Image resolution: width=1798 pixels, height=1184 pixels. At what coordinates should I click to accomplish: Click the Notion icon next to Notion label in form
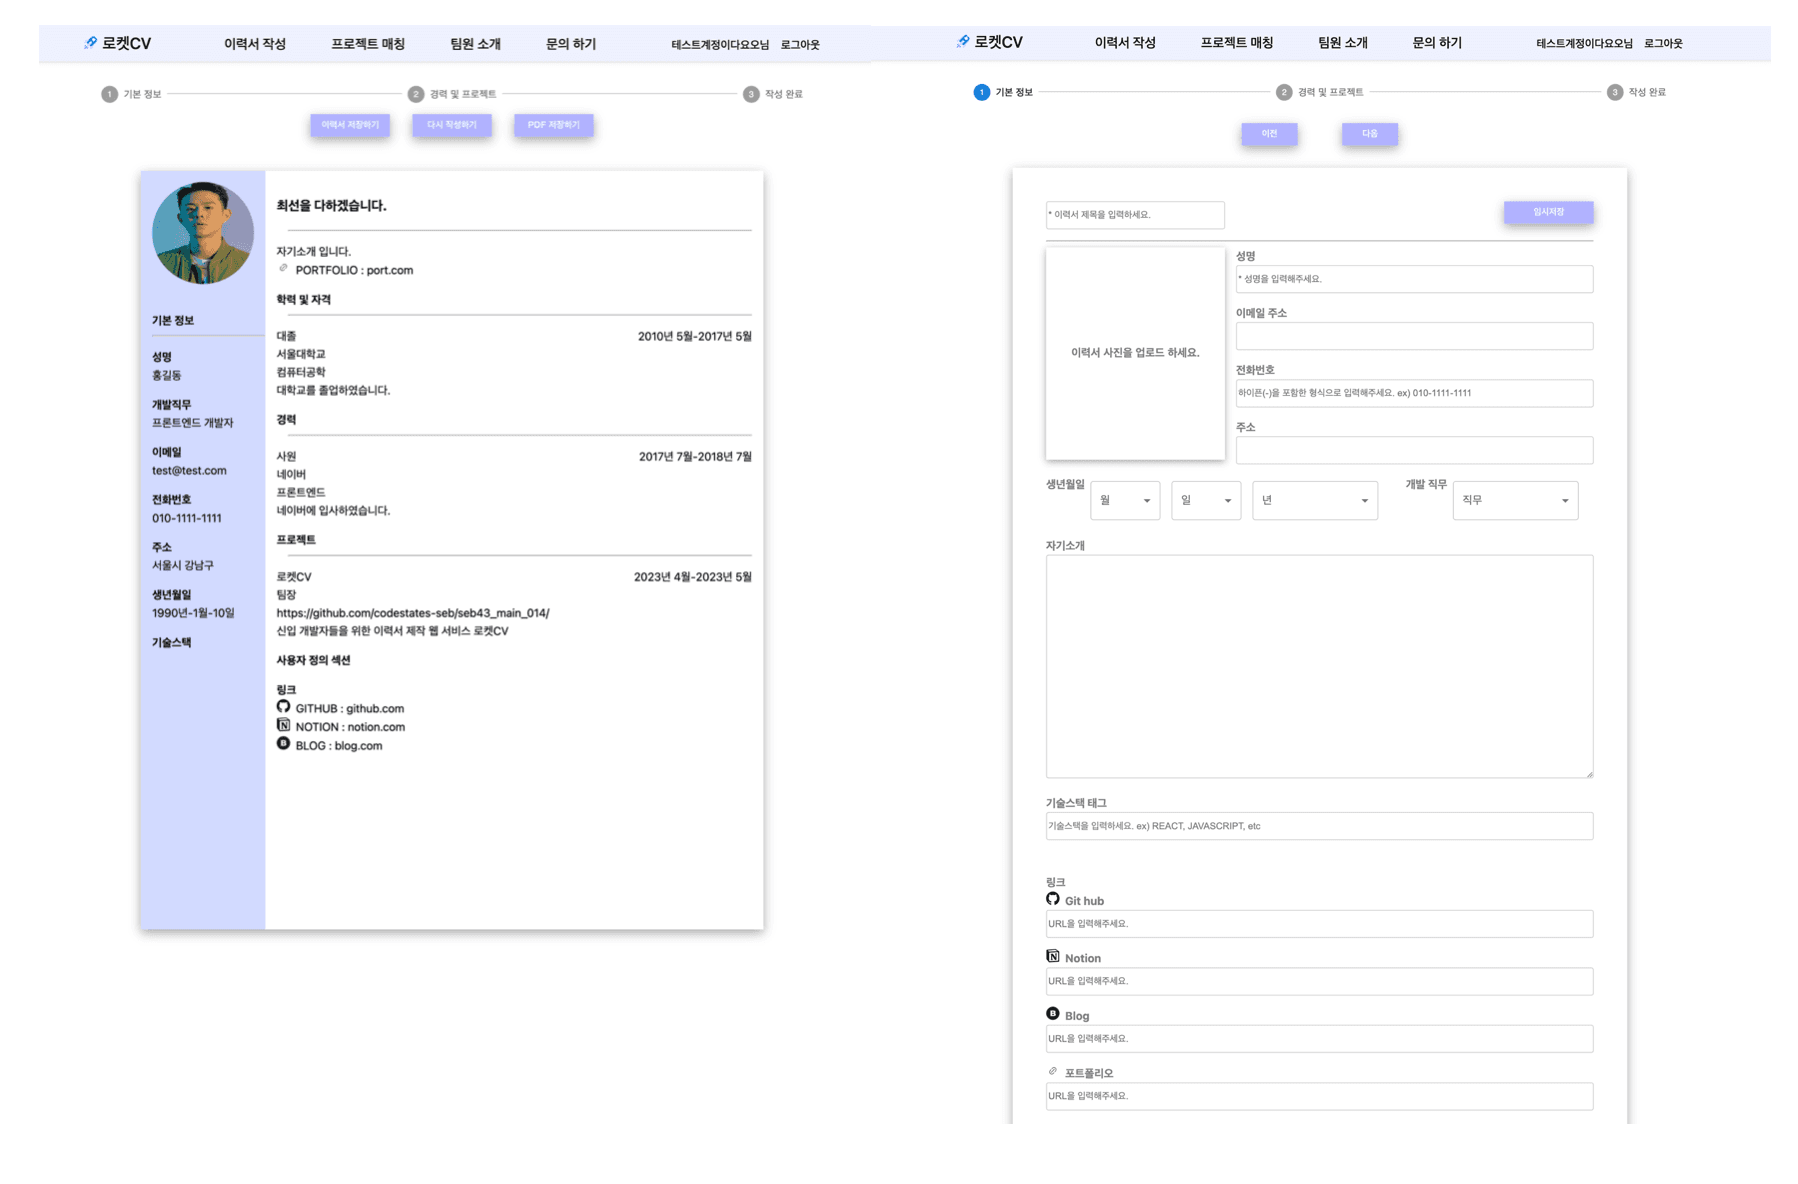[x=1052, y=956]
